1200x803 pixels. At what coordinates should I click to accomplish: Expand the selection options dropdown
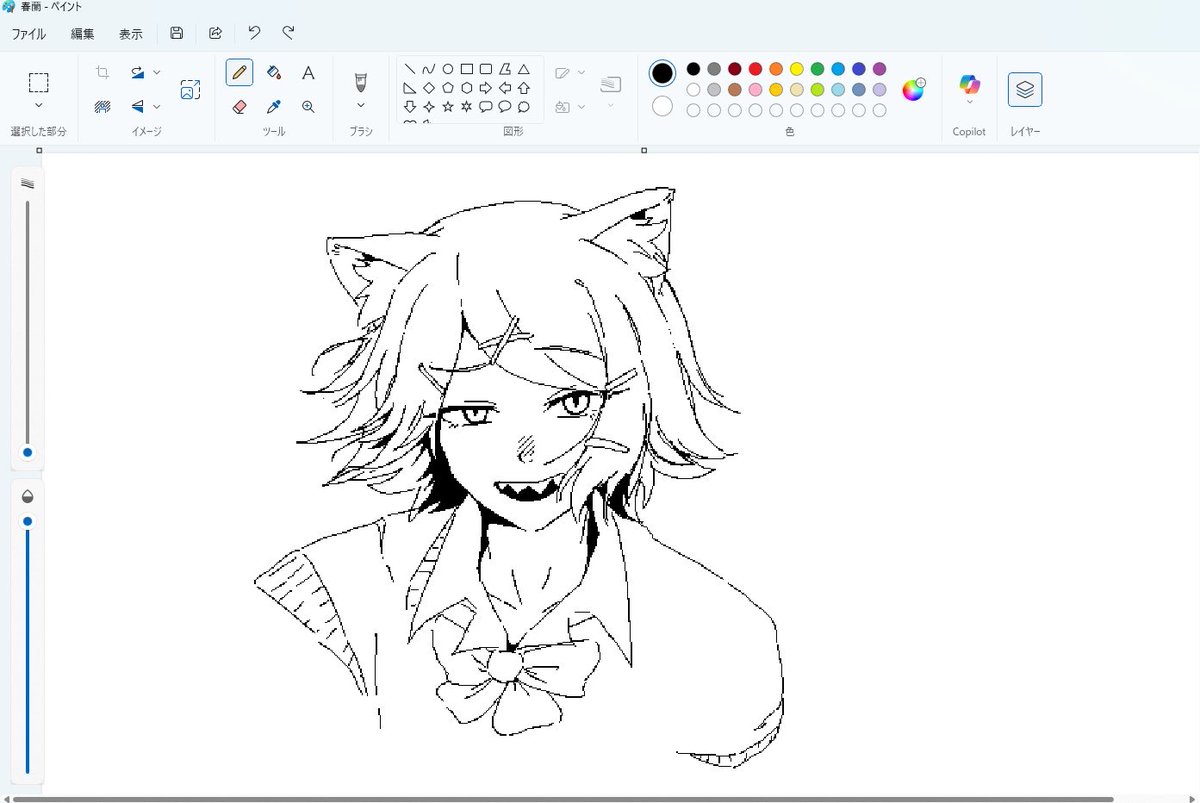(x=38, y=105)
